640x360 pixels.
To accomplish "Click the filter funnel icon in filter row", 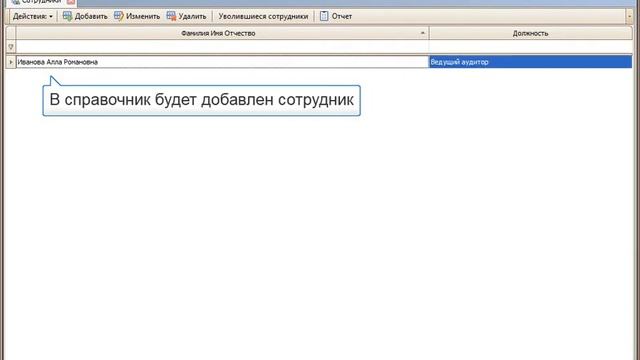I will [11, 47].
